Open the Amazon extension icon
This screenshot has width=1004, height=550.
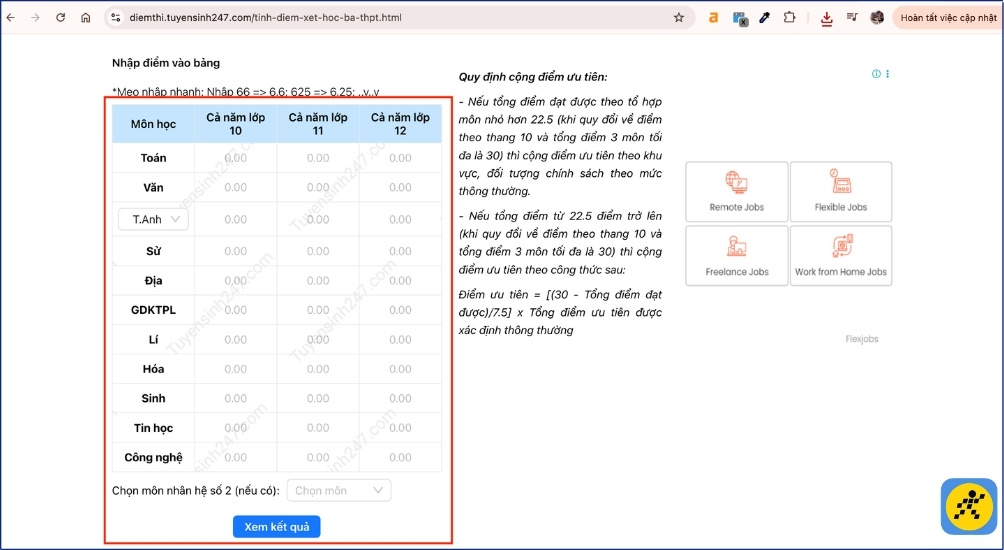(714, 18)
